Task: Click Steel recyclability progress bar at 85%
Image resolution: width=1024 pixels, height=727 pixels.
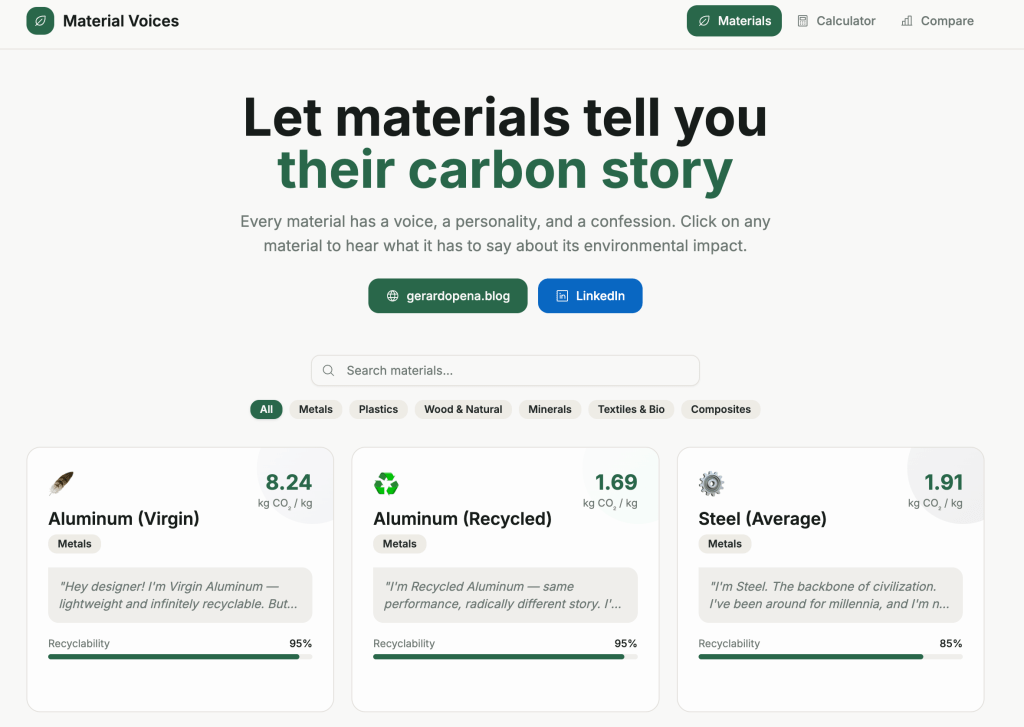Action: pos(830,657)
